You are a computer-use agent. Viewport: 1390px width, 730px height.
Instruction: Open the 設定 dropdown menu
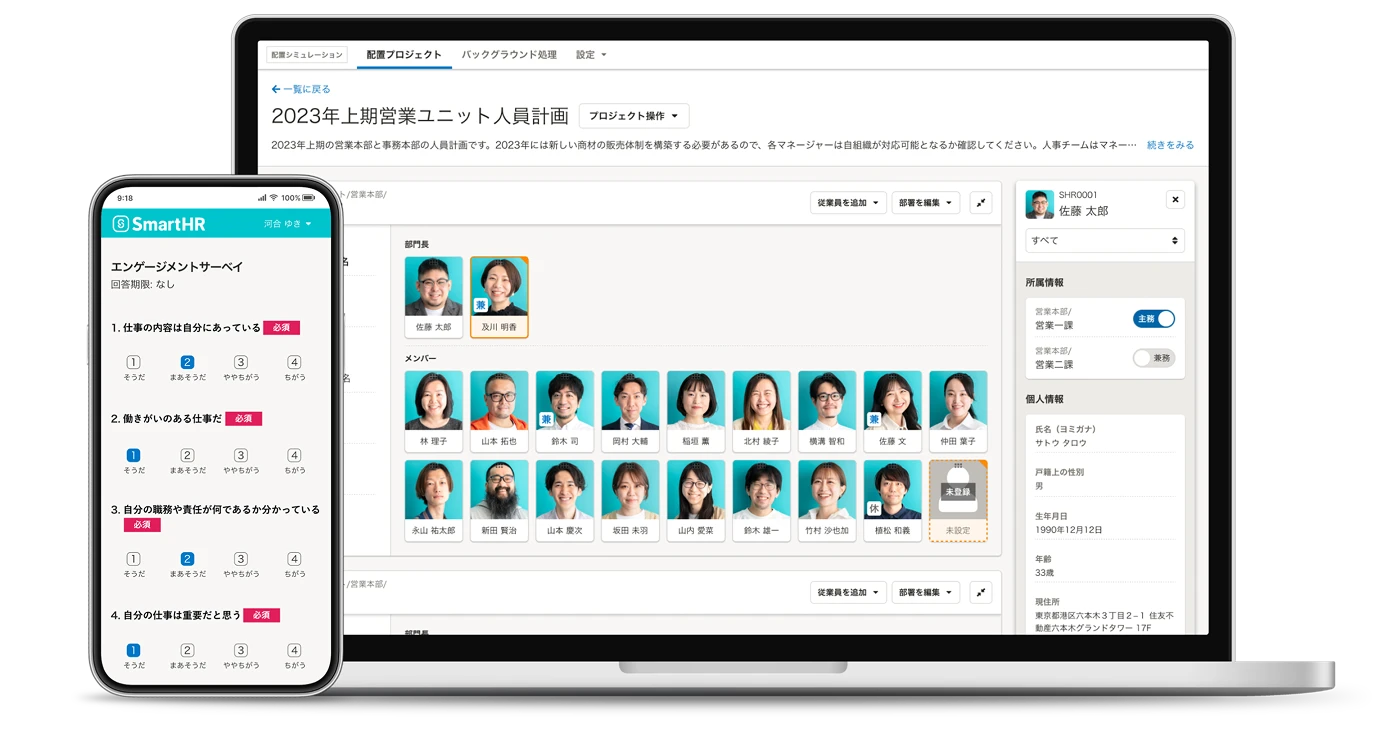[x=591, y=55]
